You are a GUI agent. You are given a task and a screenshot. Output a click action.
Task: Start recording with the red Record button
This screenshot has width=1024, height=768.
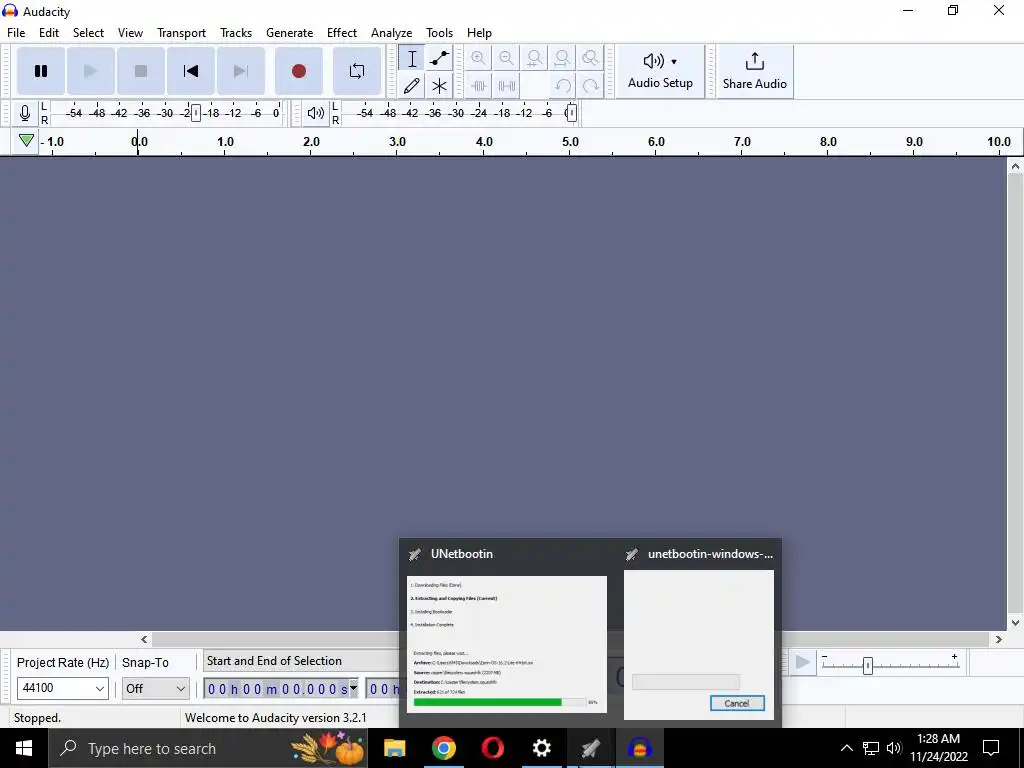(298, 71)
